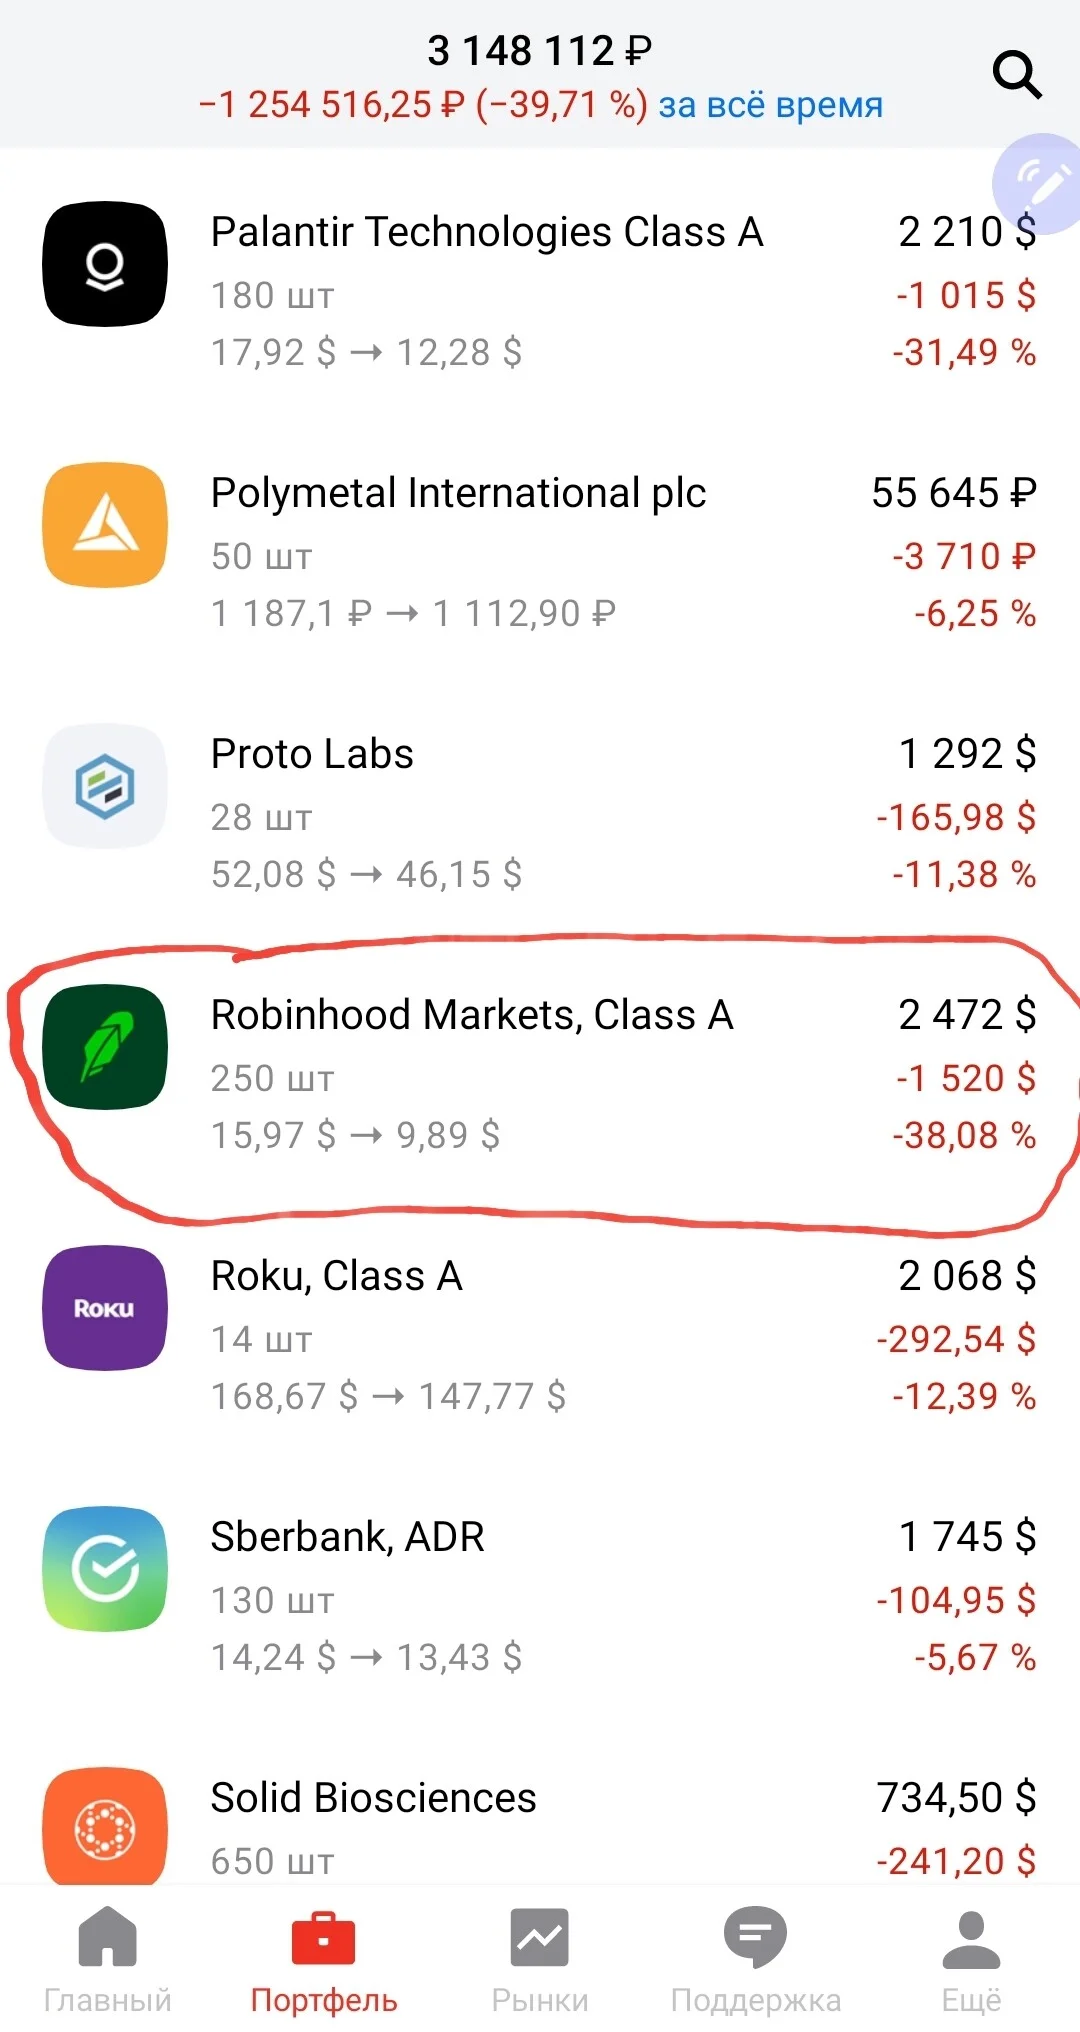Open Robinhood Markets, Class A position
This screenshot has width=1080, height=2032.
pos(540,1075)
